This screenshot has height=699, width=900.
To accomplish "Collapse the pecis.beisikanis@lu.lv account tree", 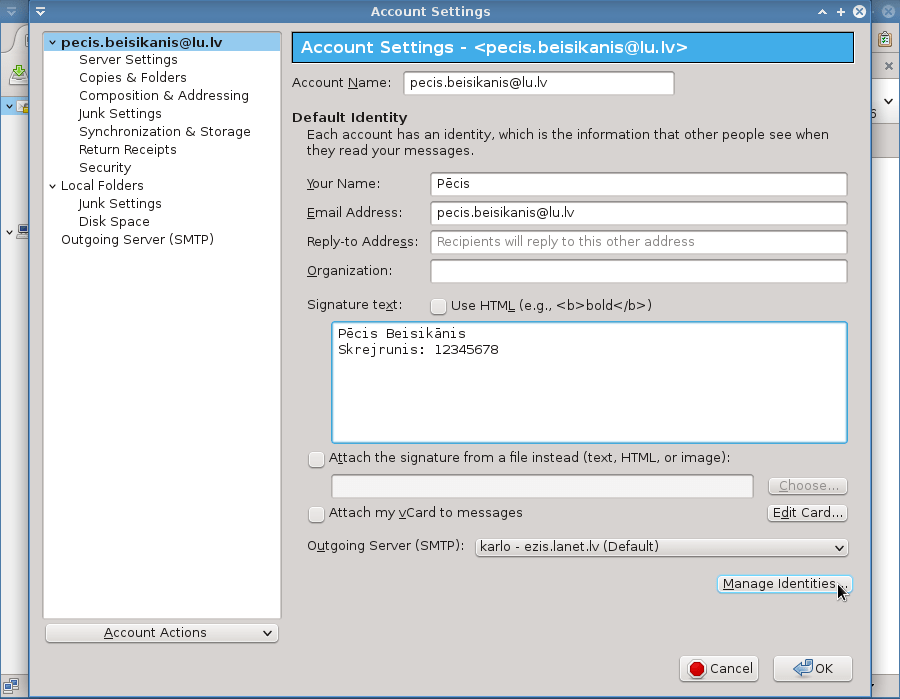I will 53,42.
